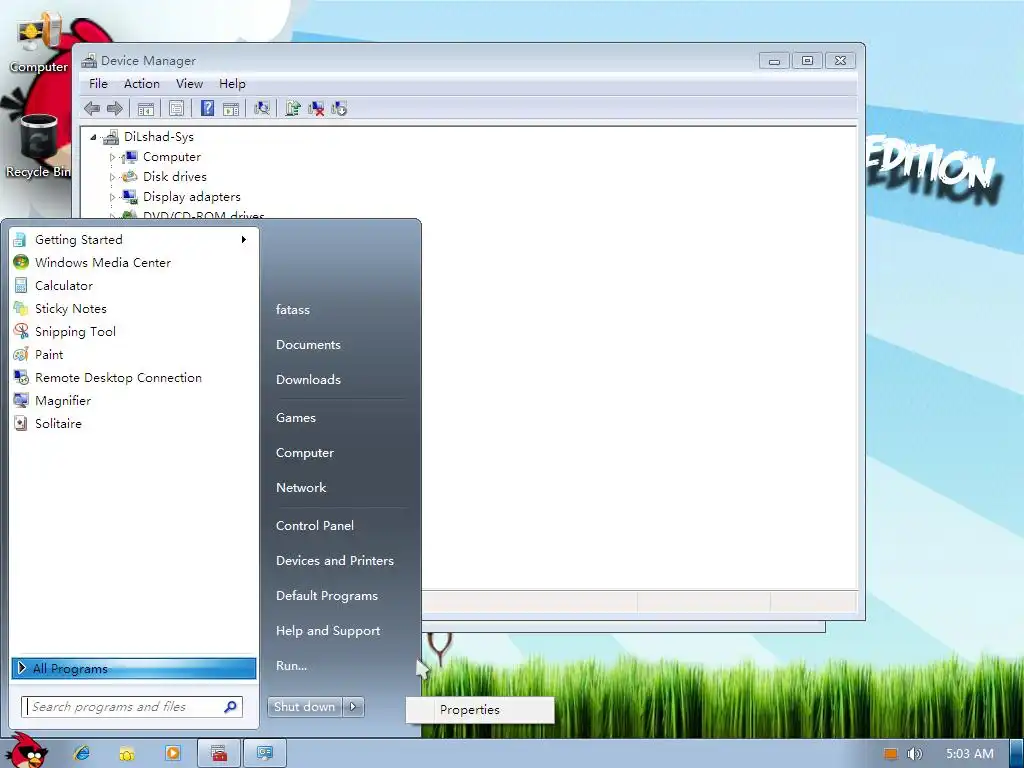Click the red toolbox taskbar button
Screen dimensions: 1024x768
pos(219,753)
